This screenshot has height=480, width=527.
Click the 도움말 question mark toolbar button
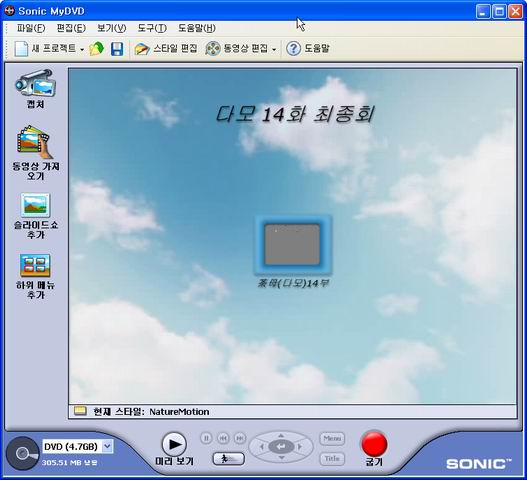[x=308, y=49]
